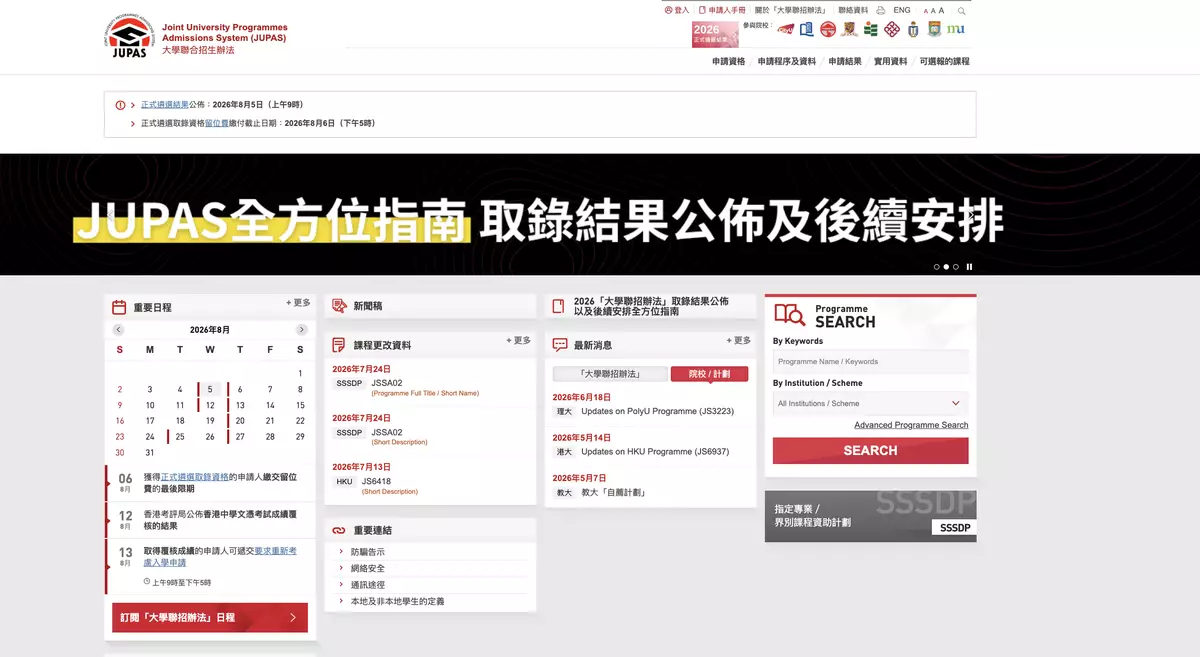Go to next calendar month
The height and width of the screenshot is (657, 1200).
[x=302, y=330]
